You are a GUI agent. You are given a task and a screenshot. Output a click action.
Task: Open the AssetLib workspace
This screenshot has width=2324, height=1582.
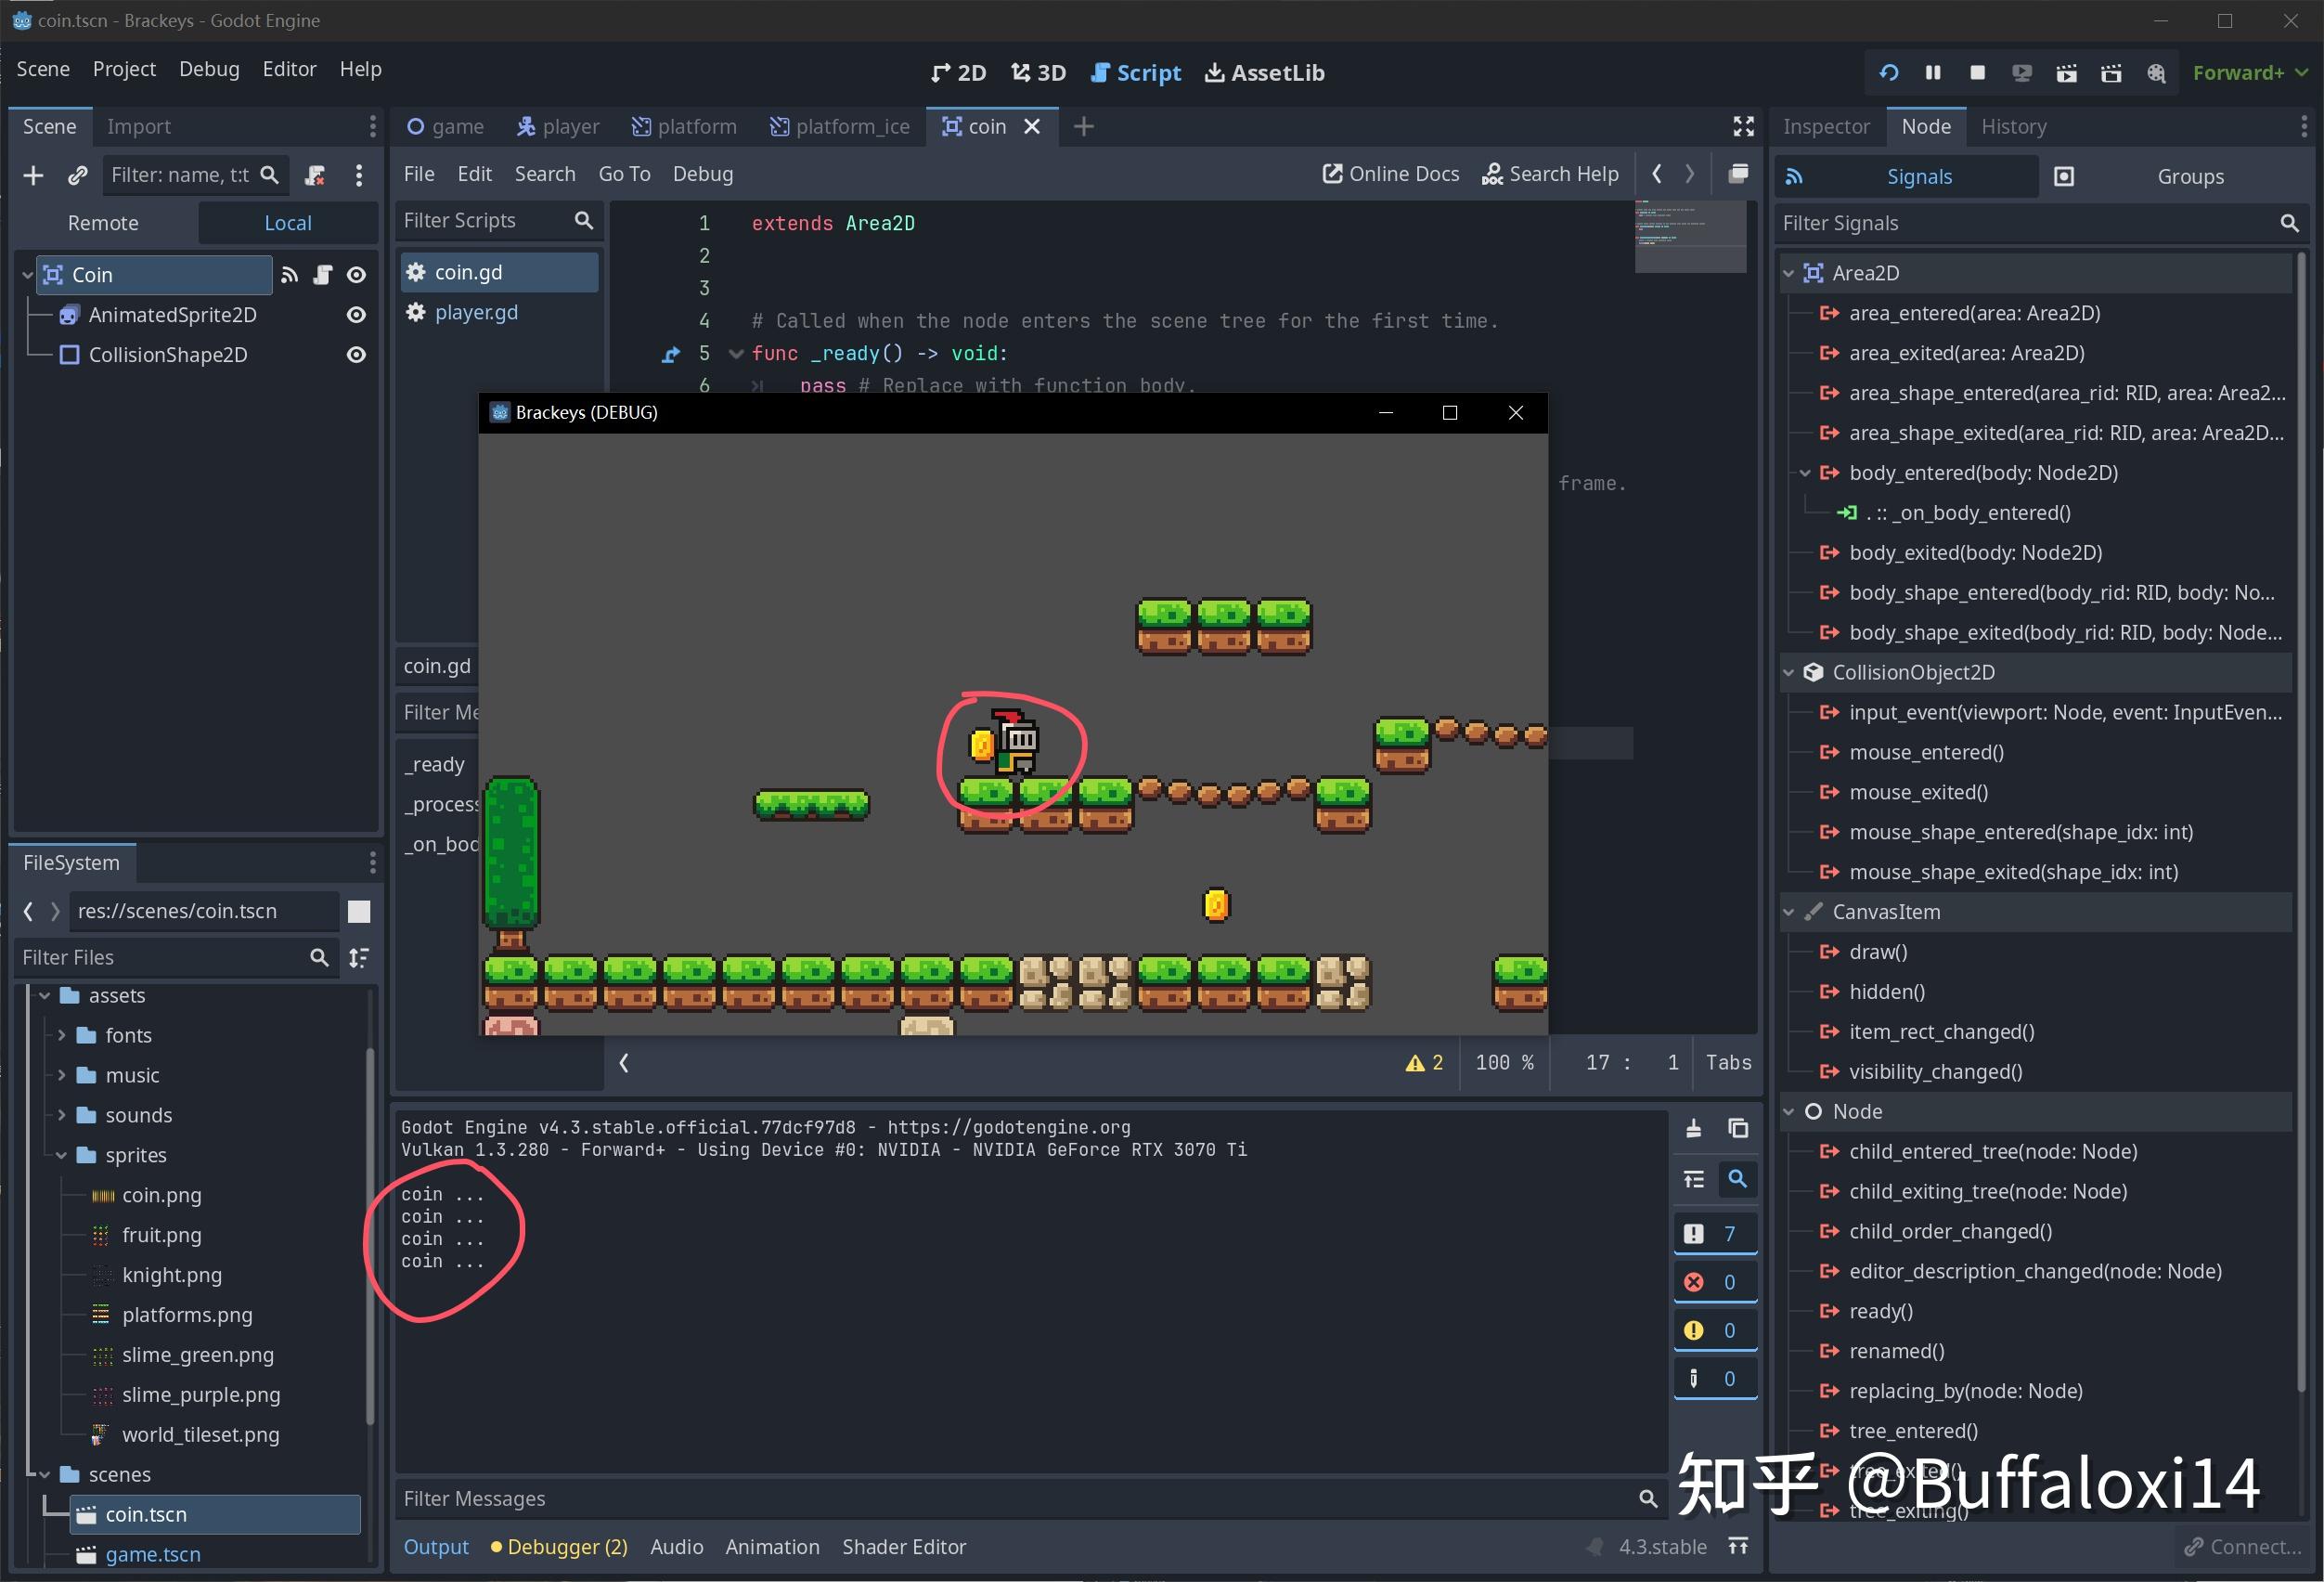click(x=1264, y=73)
